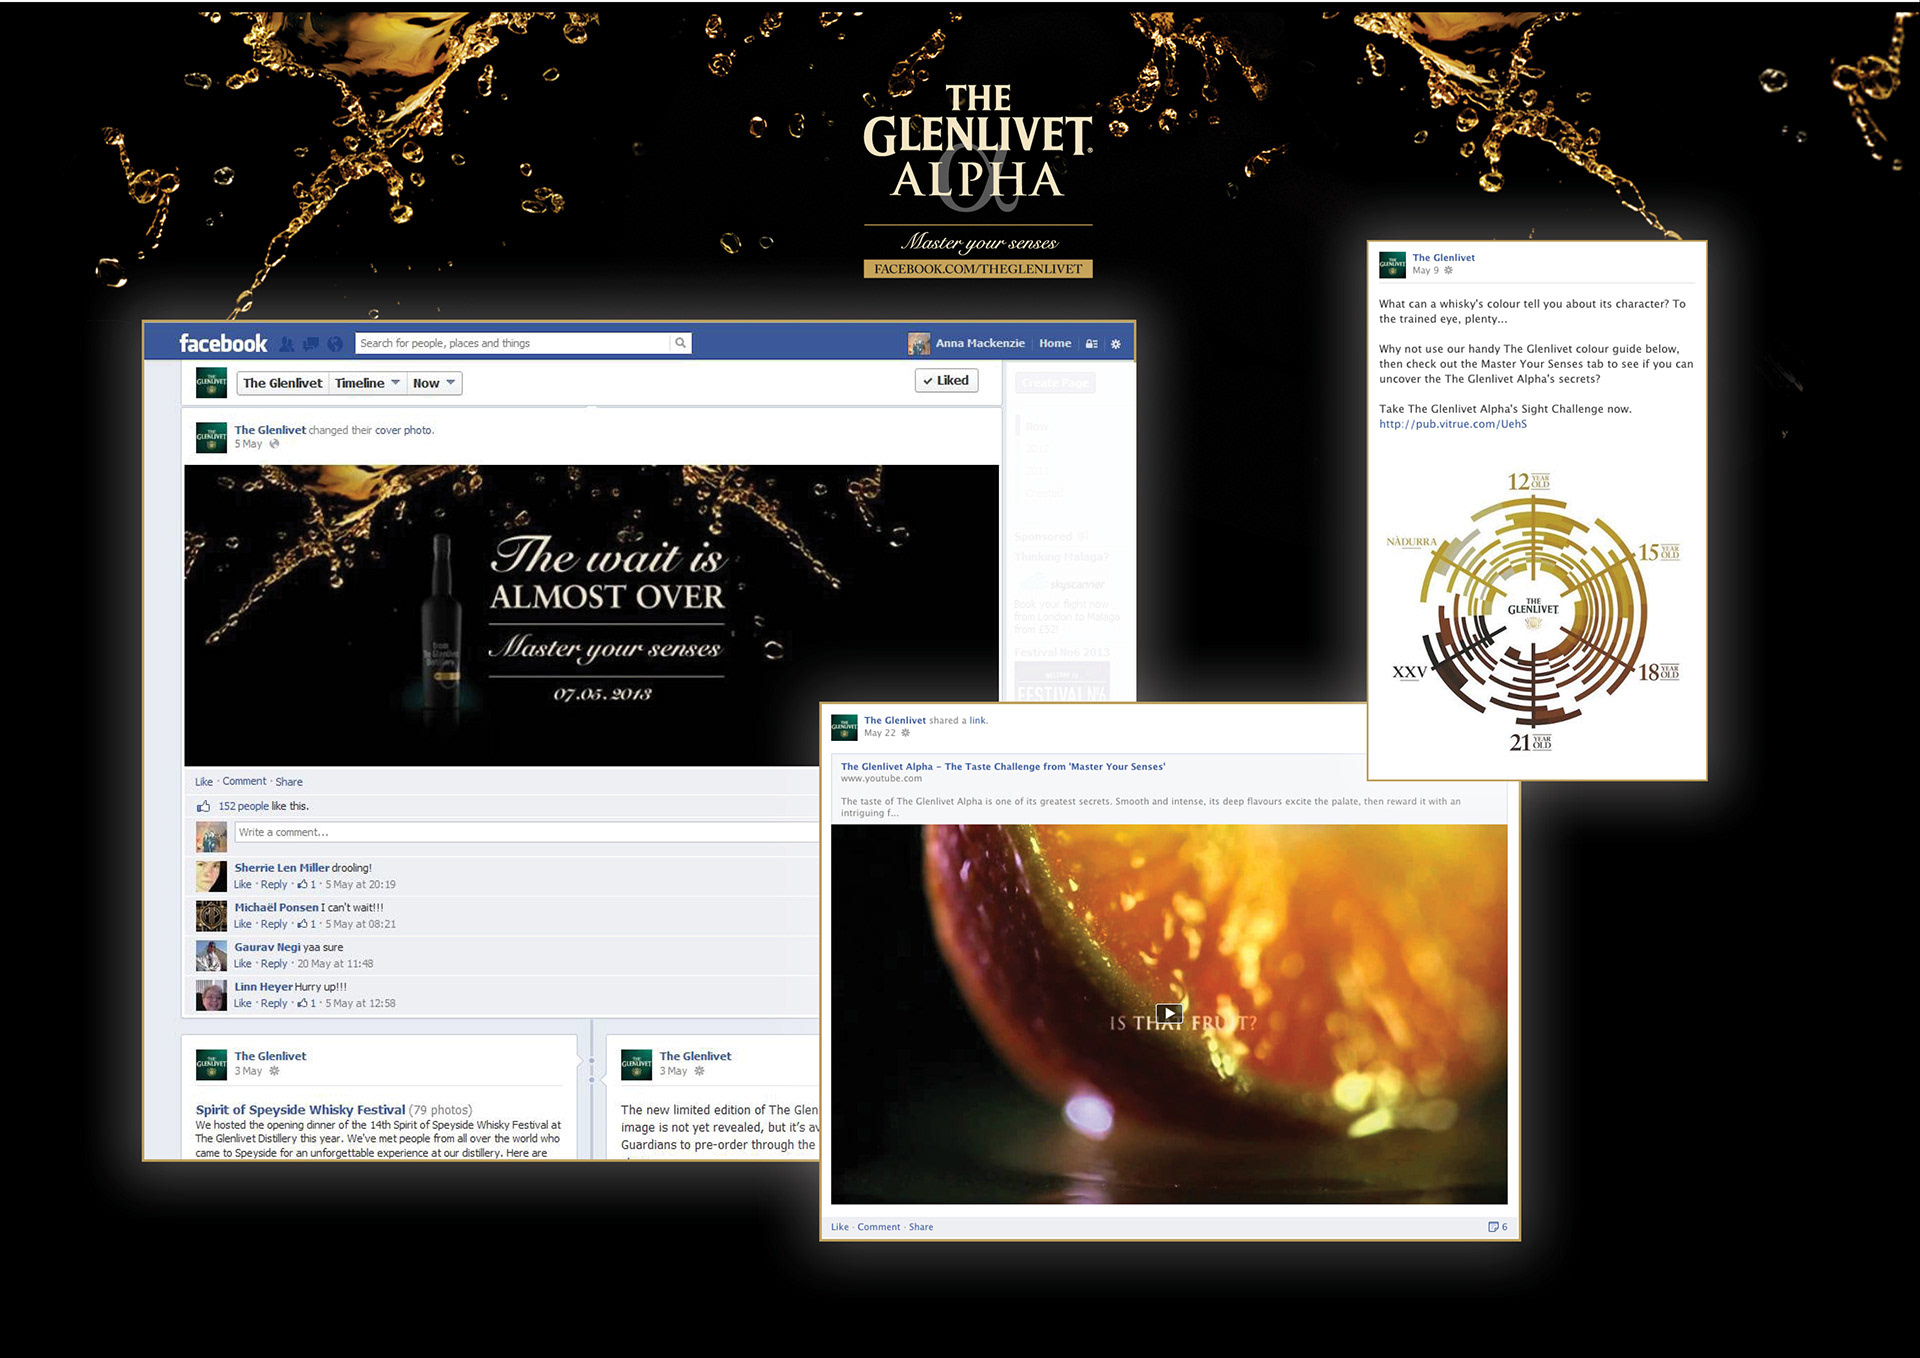The height and width of the screenshot is (1358, 1920).
Task: Open the Now dropdown
Action: [434, 383]
